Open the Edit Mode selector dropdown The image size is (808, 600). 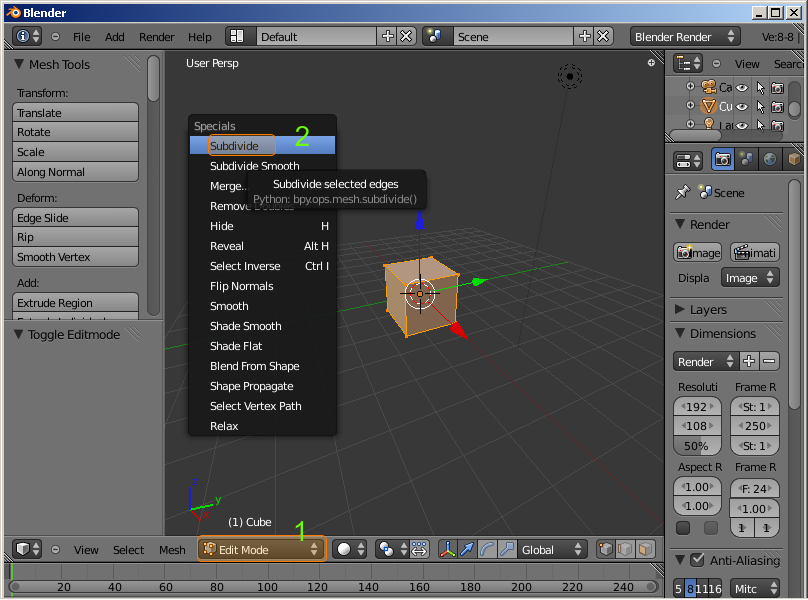tap(262, 549)
